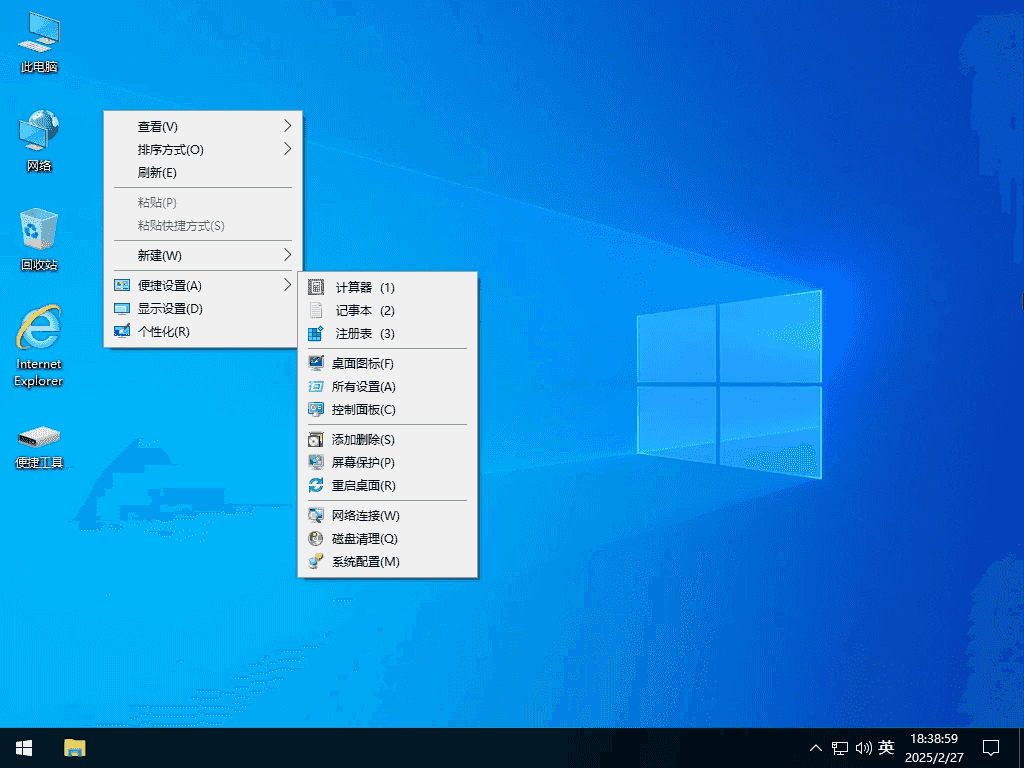
Task: Open 控制面板(C) entry
Action: click(388, 409)
